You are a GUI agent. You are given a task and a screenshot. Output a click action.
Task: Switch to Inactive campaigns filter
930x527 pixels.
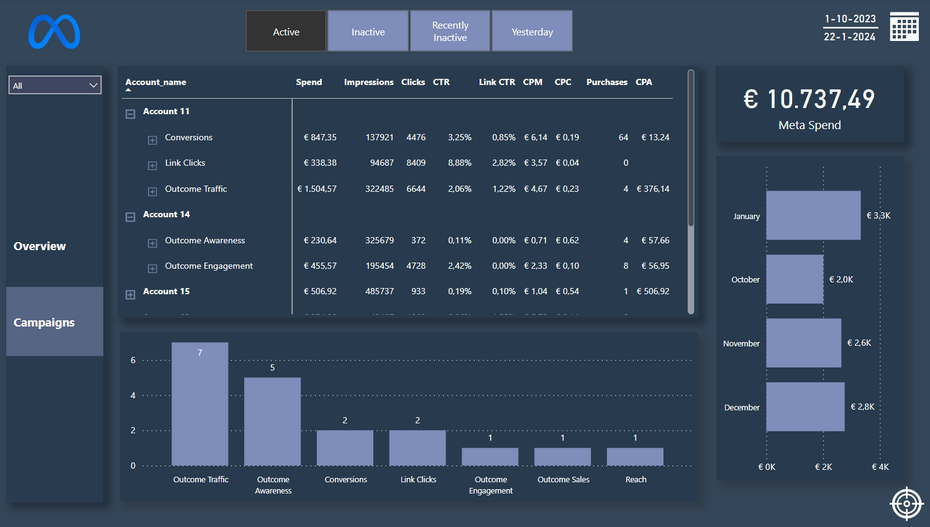[x=368, y=31]
